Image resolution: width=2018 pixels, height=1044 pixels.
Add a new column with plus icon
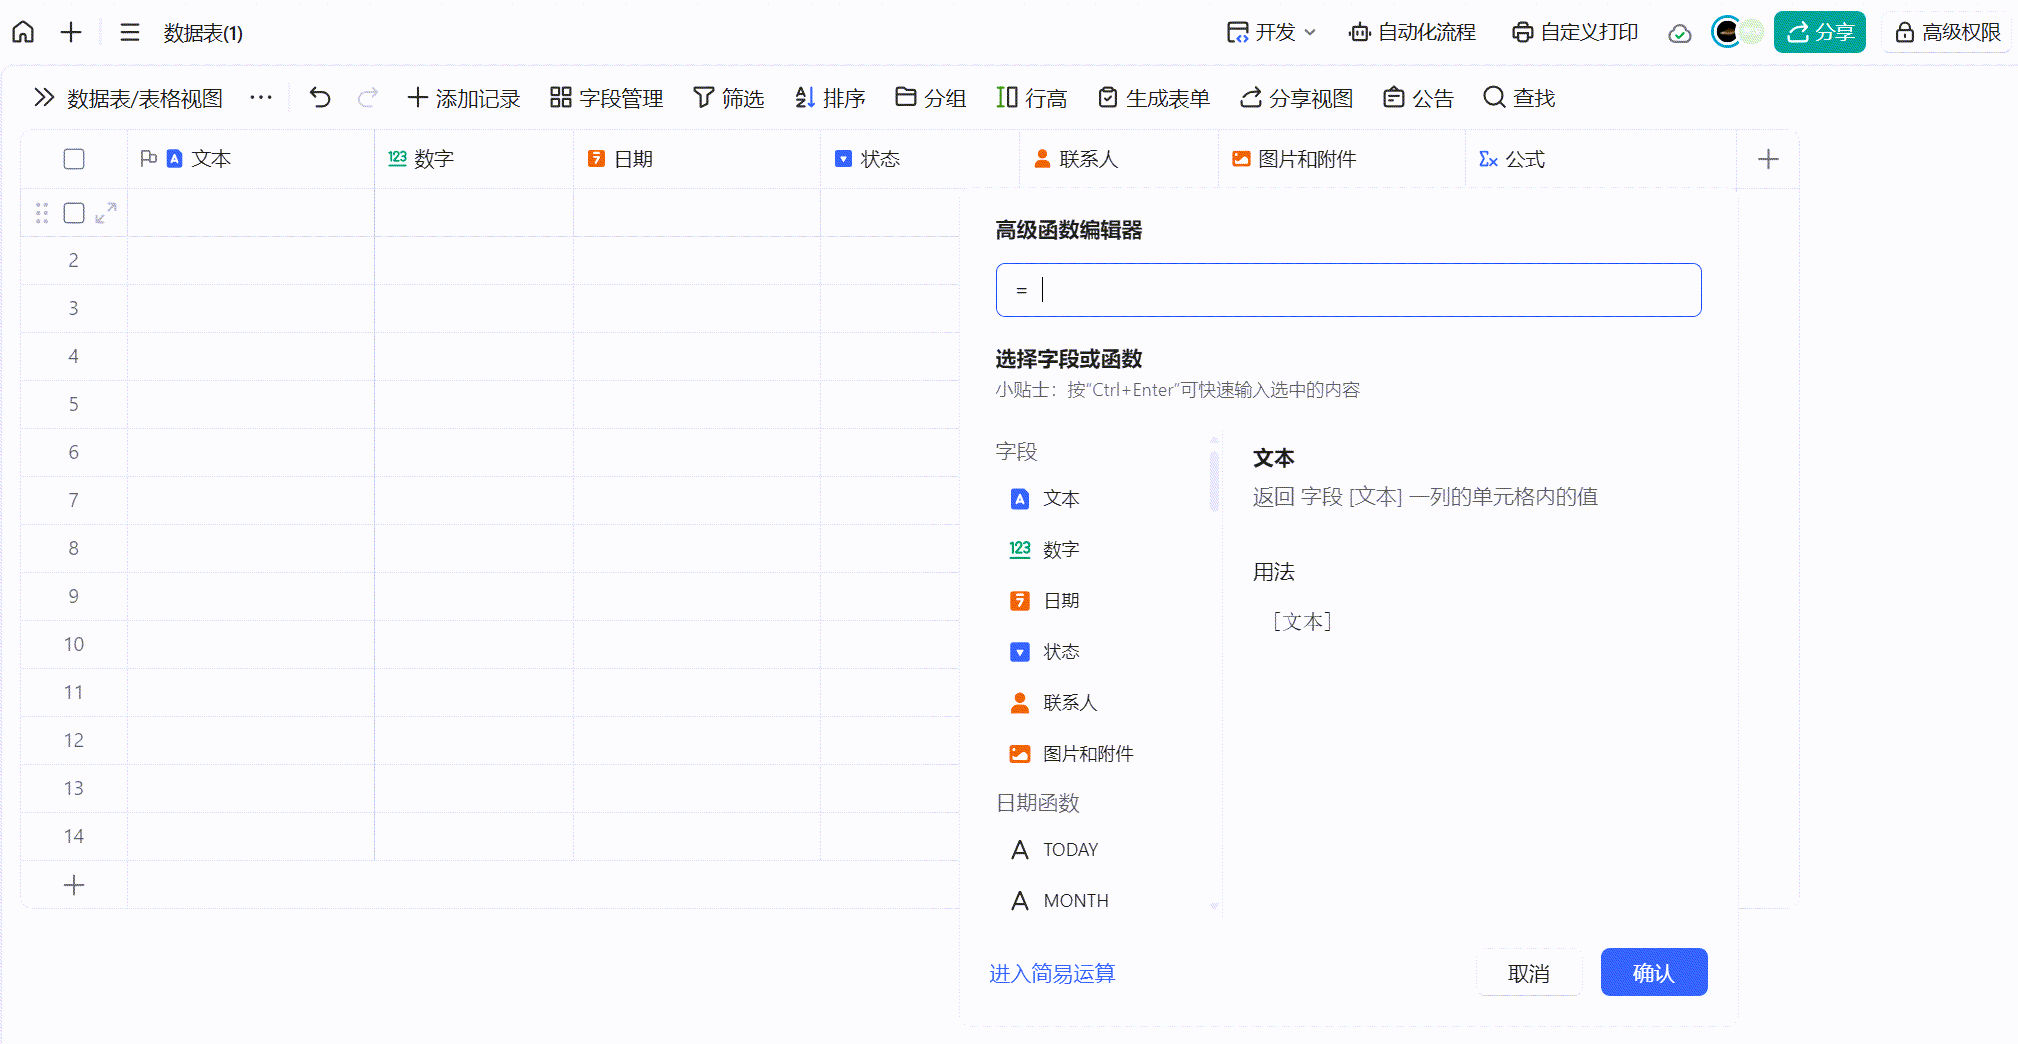[1768, 159]
